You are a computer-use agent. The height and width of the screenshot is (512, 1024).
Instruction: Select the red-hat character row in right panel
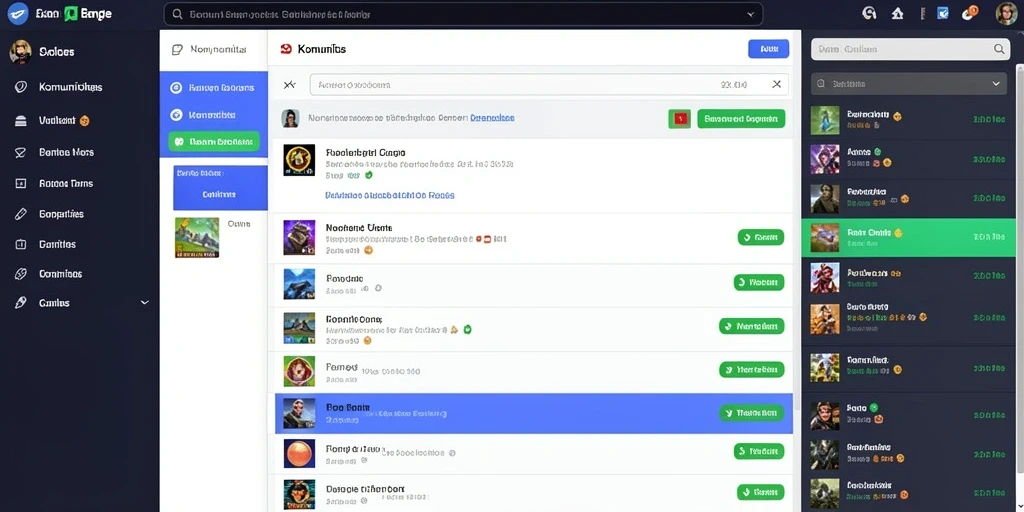(908, 277)
